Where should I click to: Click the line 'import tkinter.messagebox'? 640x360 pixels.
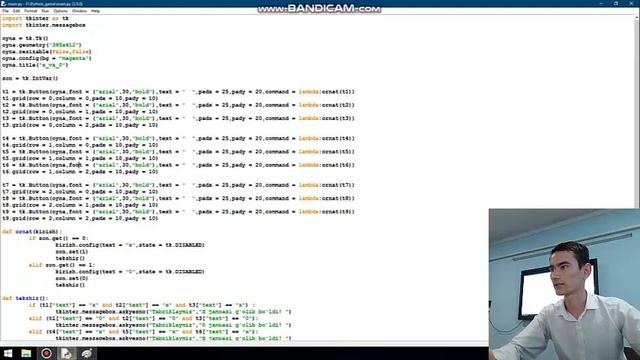(44, 25)
